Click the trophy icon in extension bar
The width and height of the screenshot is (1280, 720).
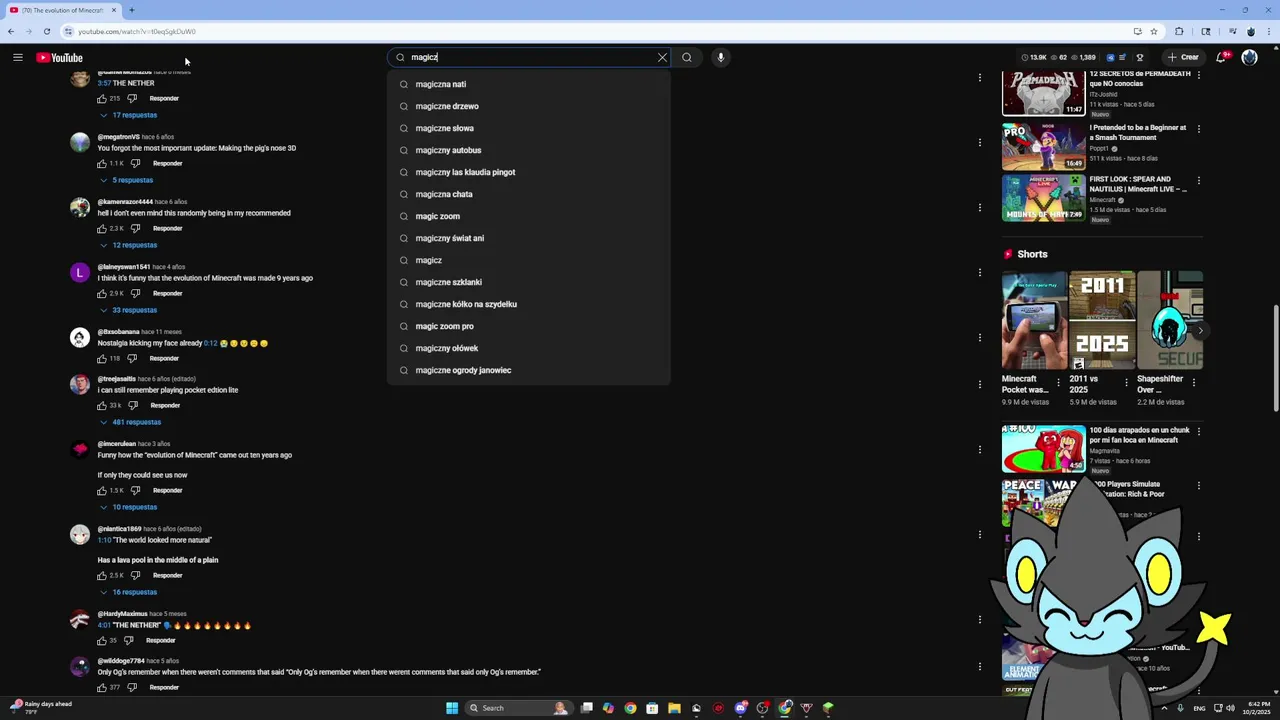(x=1140, y=58)
